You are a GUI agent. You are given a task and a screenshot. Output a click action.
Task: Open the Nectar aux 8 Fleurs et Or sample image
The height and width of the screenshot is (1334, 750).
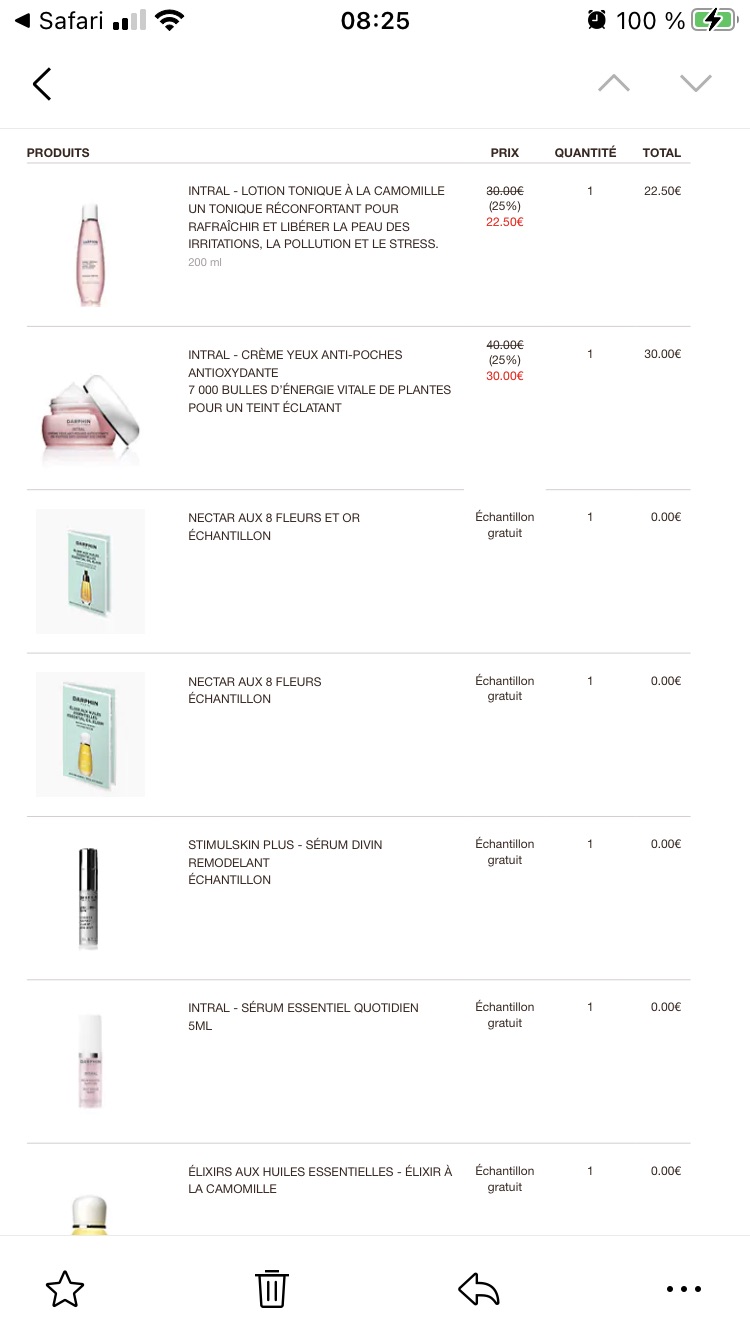coord(90,571)
